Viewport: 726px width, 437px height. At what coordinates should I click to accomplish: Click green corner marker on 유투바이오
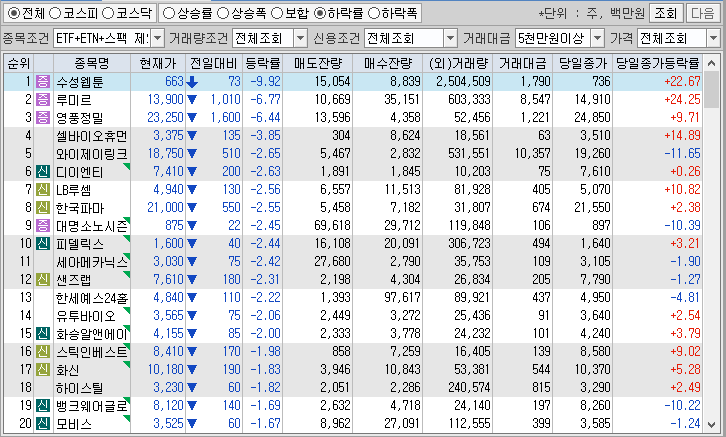coord(127,310)
